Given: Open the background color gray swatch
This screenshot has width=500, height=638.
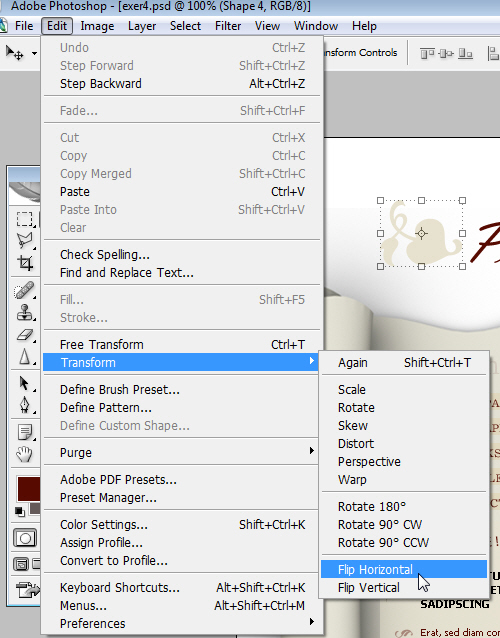Looking at the screenshot, I should click(x=35, y=508).
